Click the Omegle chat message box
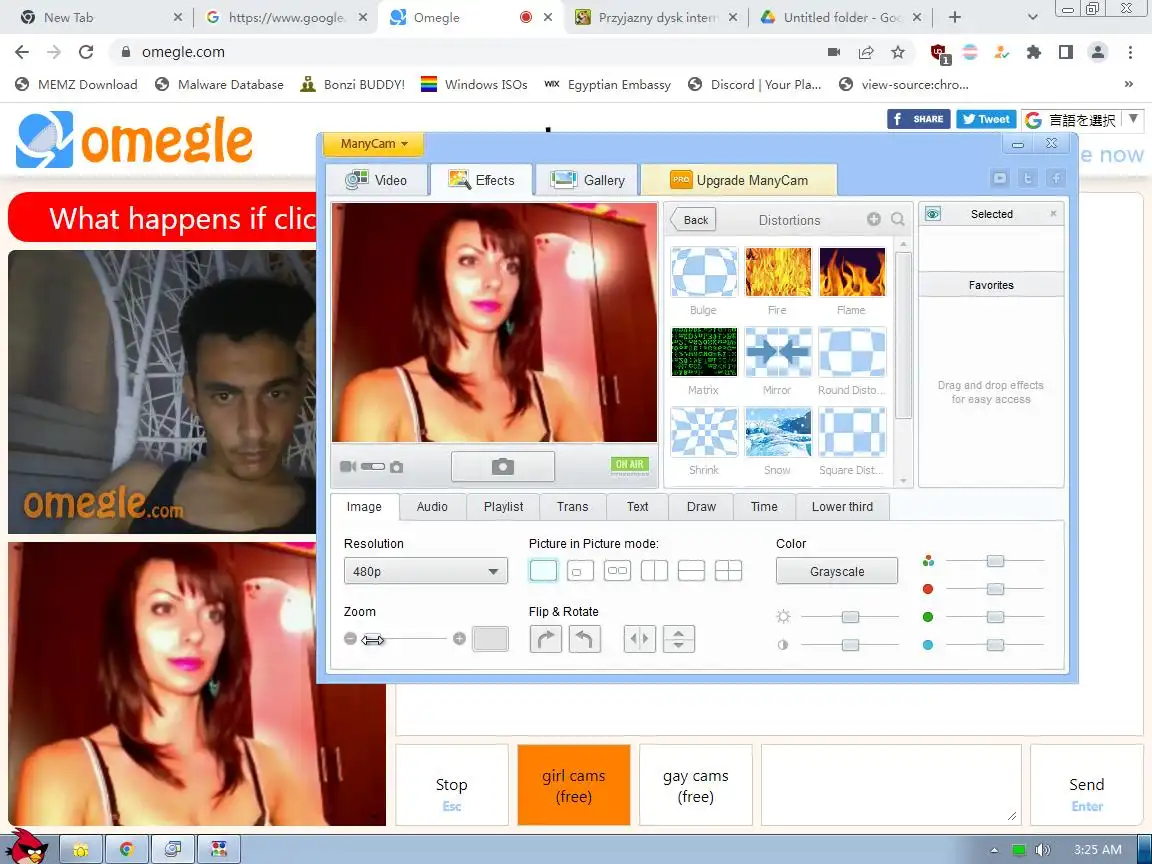The width and height of the screenshot is (1152, 864). pyautogui.click(x=891, y=785)
